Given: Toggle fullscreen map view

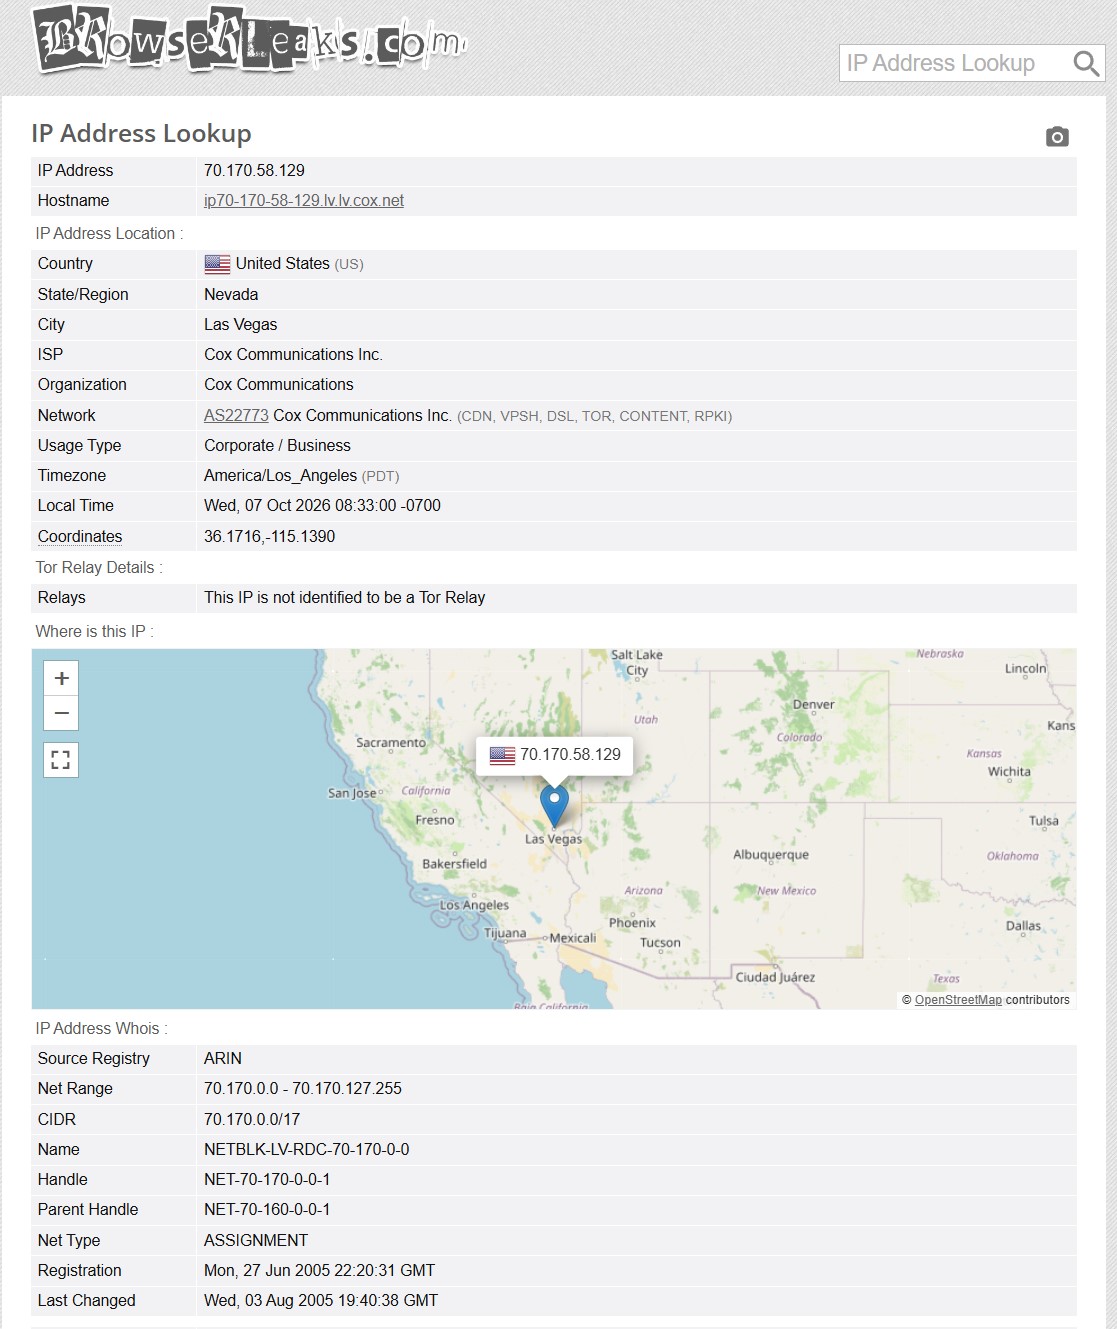Looking at the screenshot, I should [x=61, y=760].
